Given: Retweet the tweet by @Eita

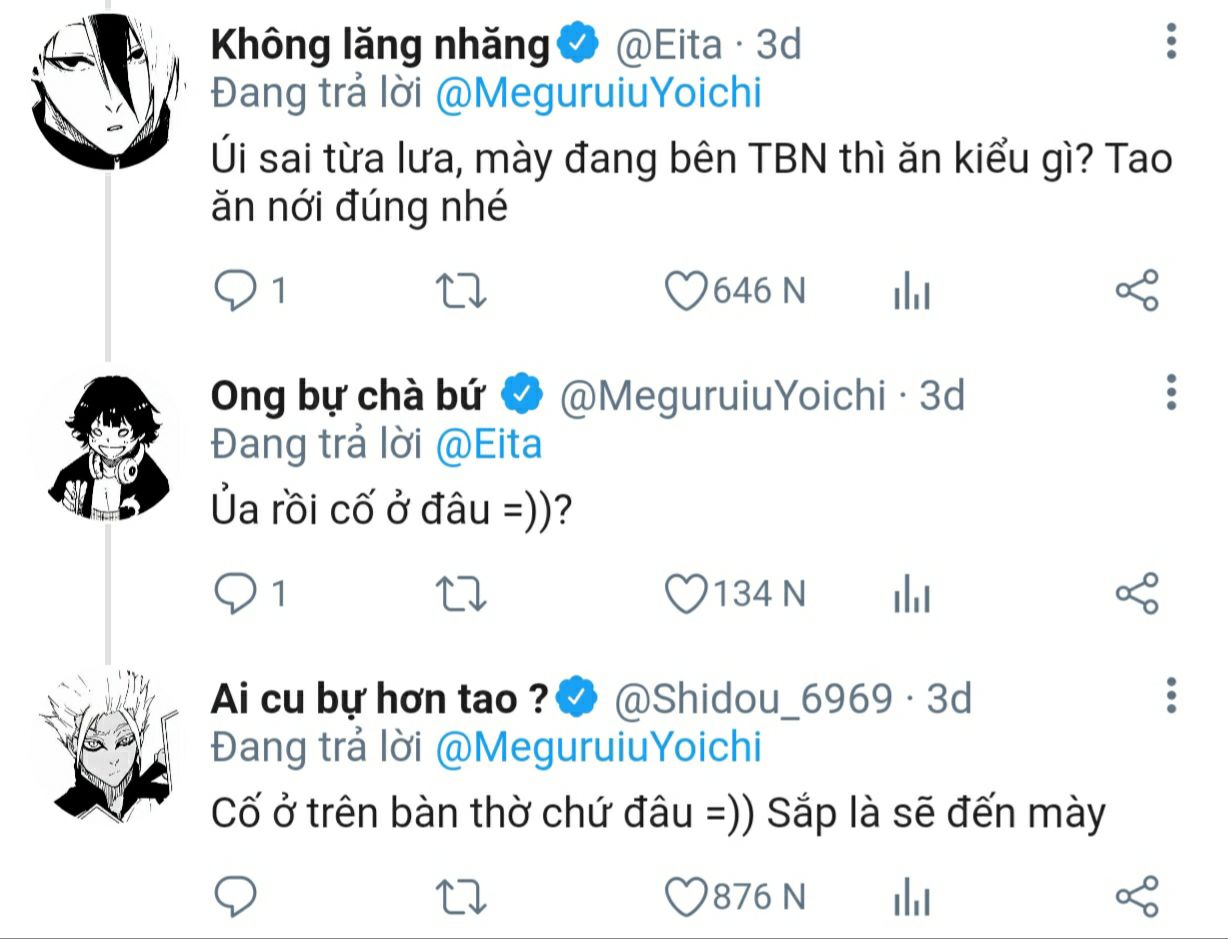Looking at the screenshot, I should 464,291.
